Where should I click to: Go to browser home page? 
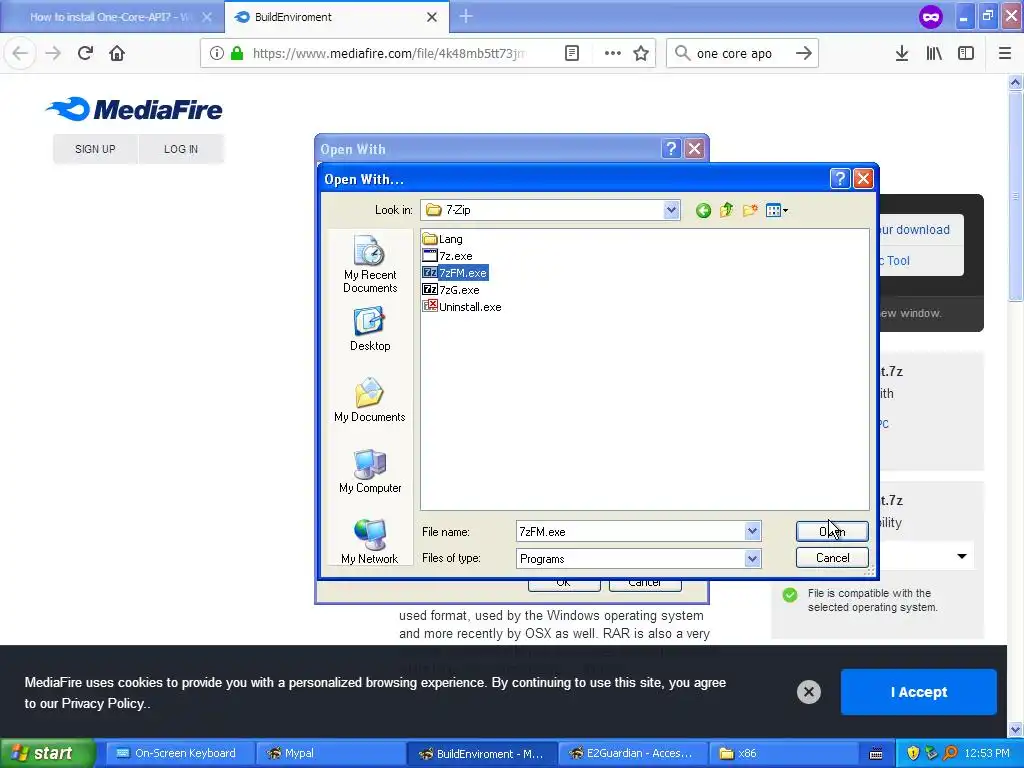(117, 53)
